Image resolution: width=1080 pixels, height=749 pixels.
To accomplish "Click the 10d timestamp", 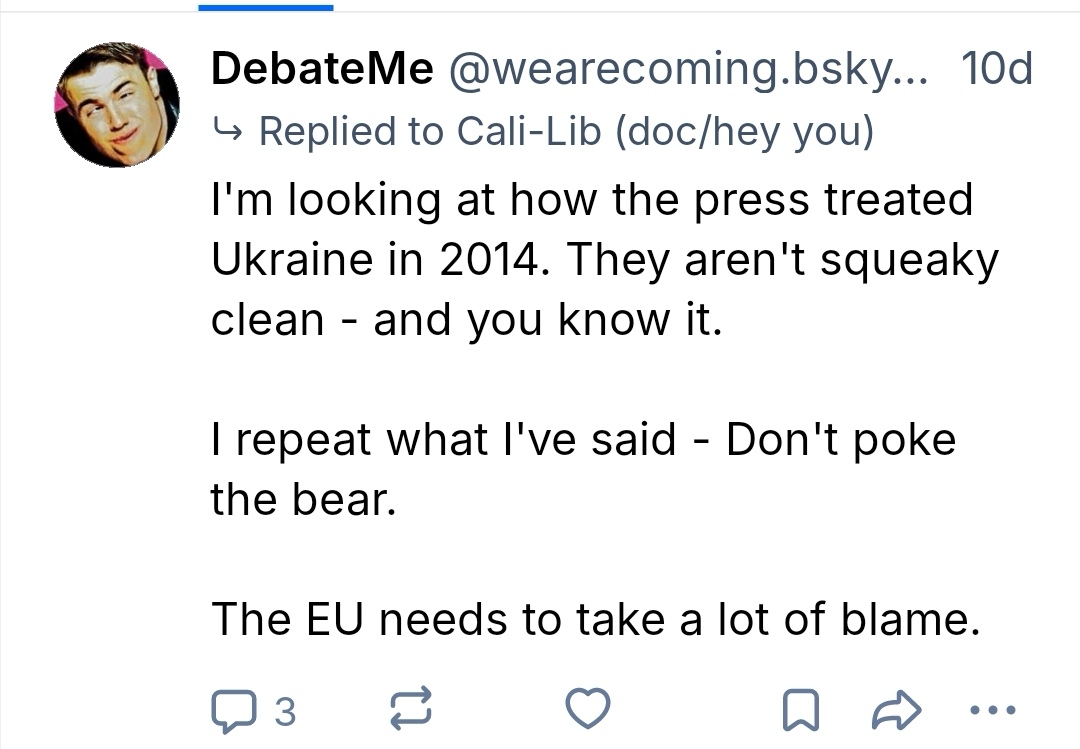I will pos(995,70).
